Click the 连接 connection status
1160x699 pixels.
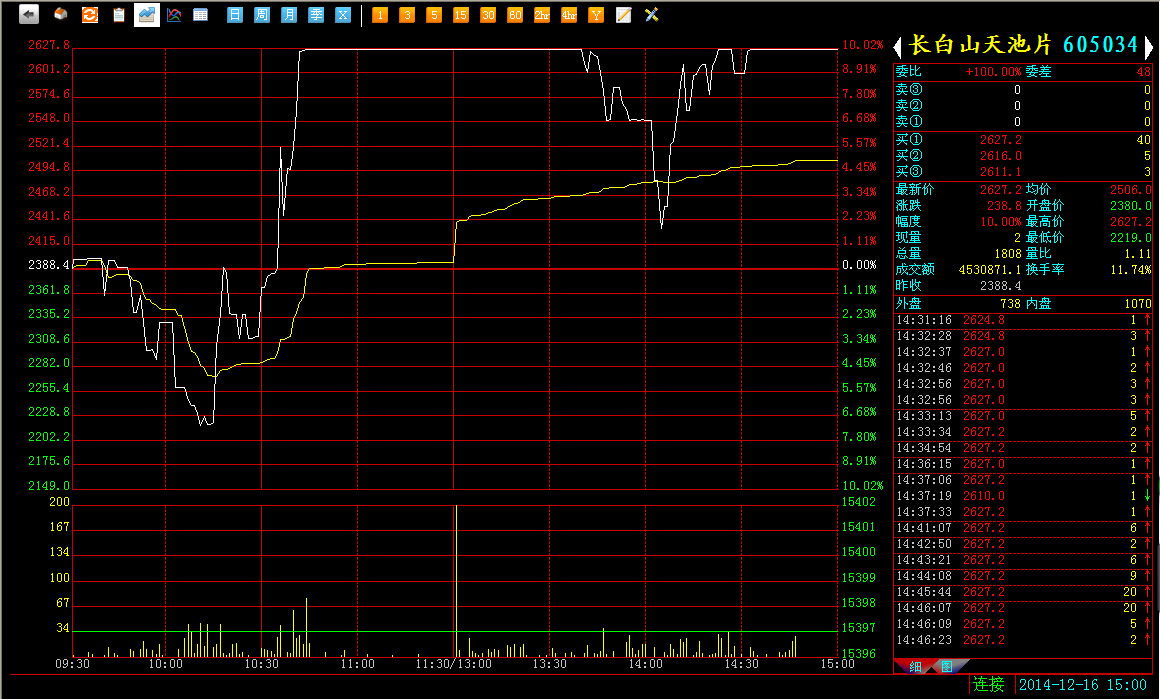[988, 684]
